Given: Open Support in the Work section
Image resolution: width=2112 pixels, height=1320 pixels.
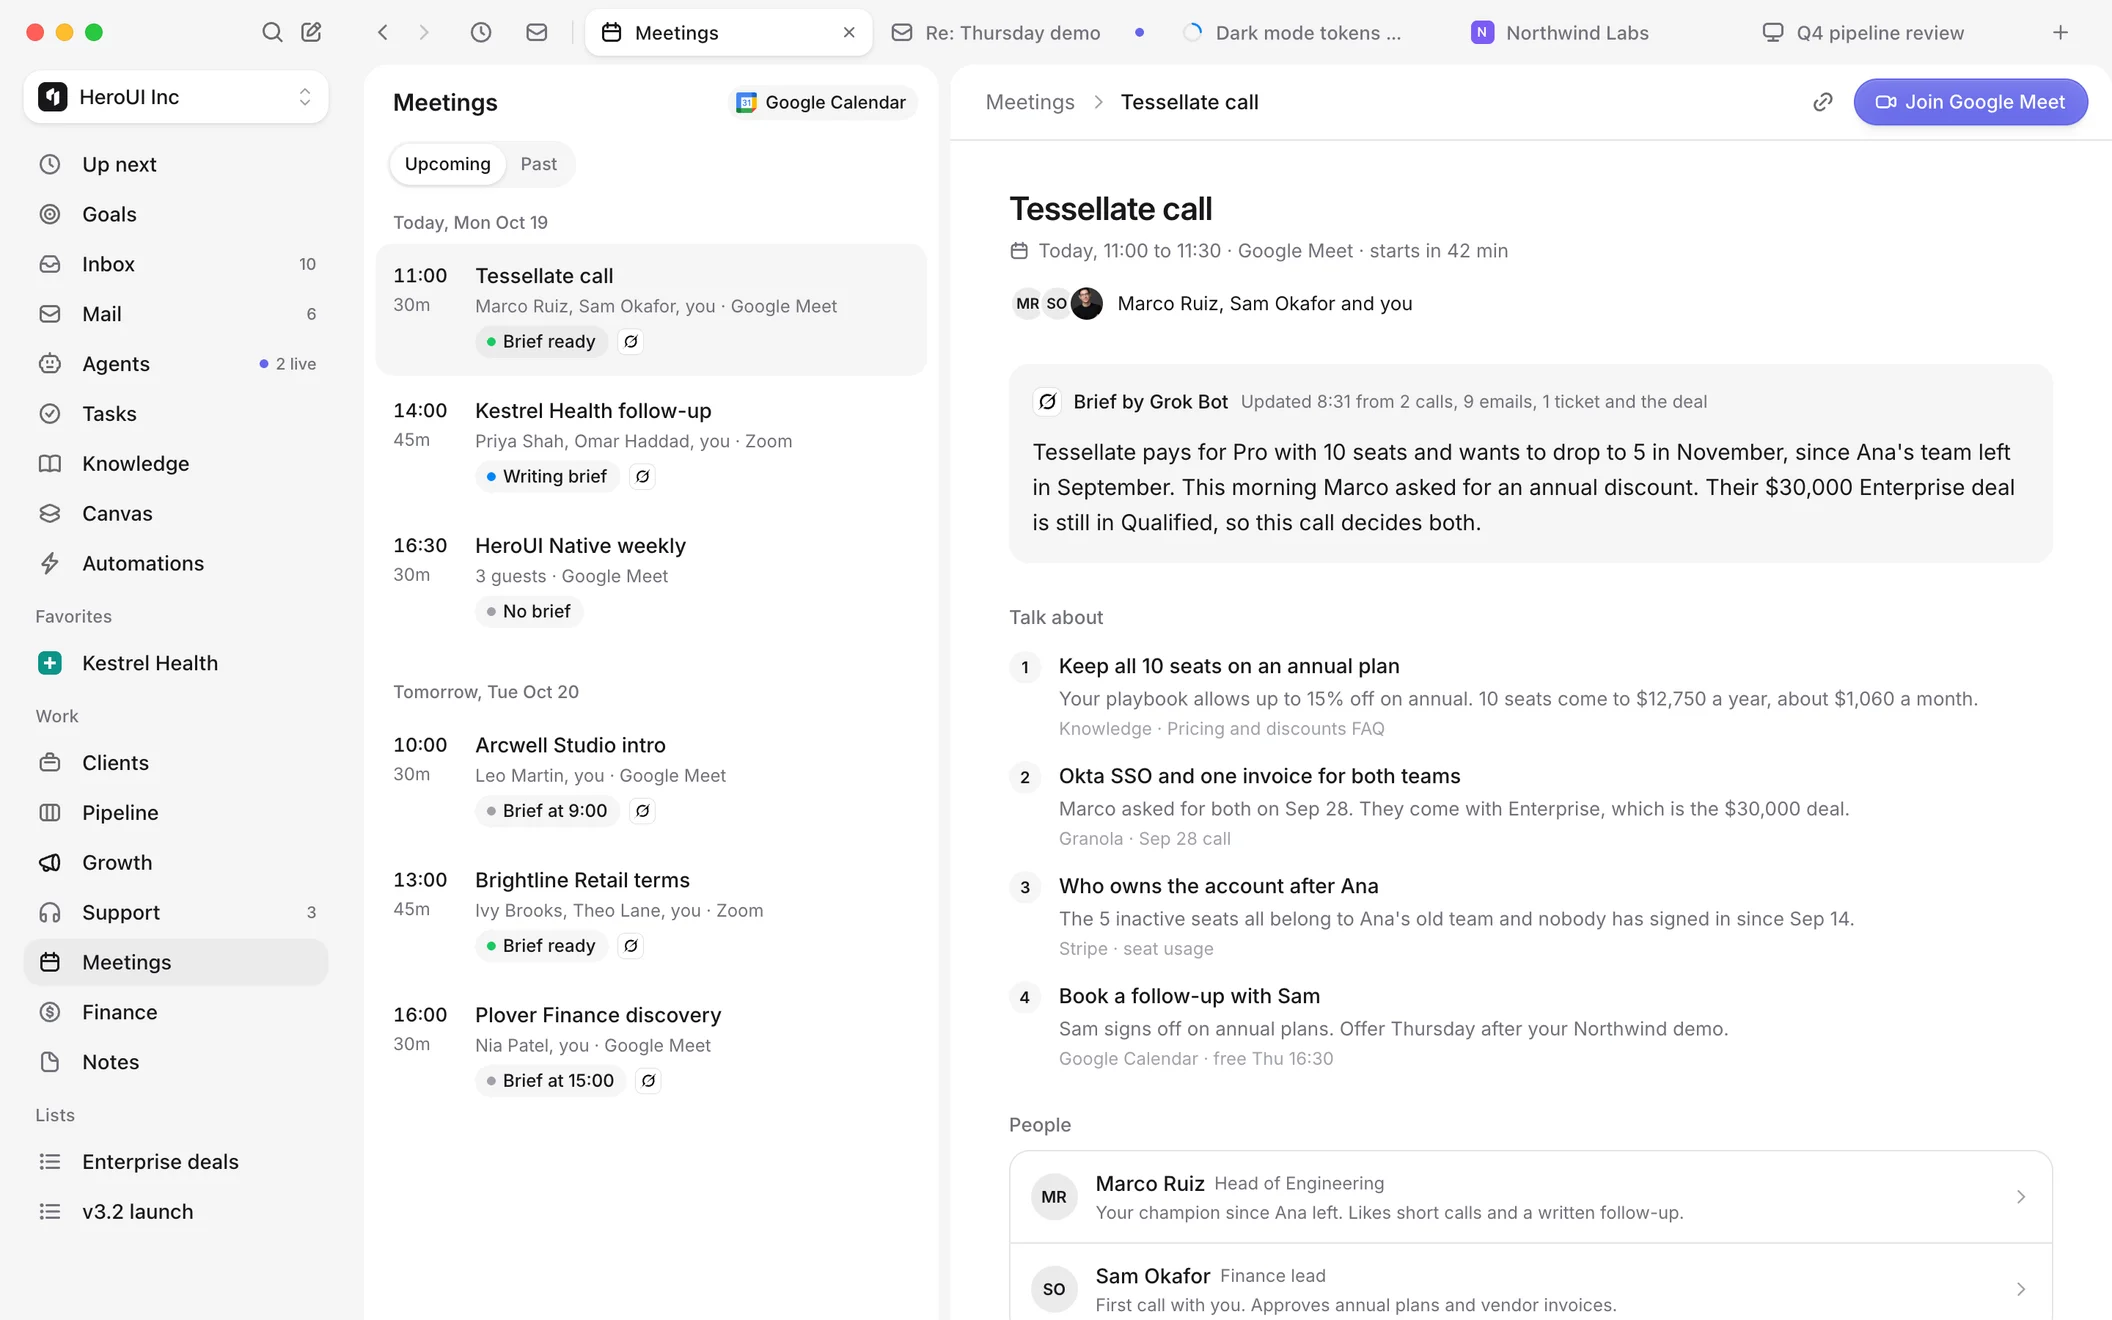Looking at the screenshot, I should pos(176,912).
